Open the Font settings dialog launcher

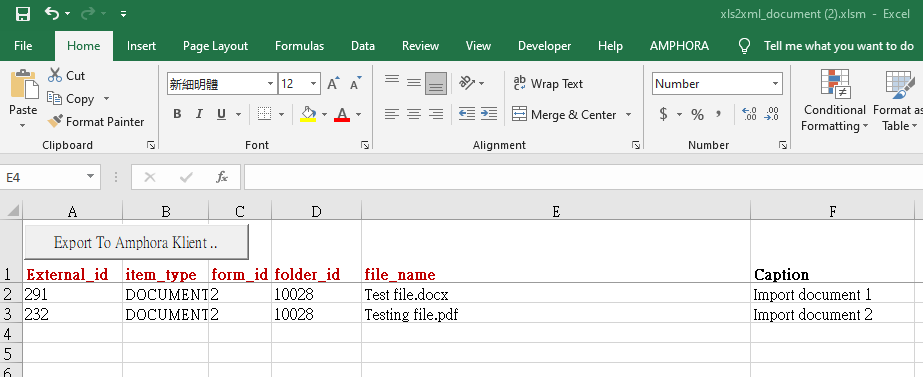[365, 145]
